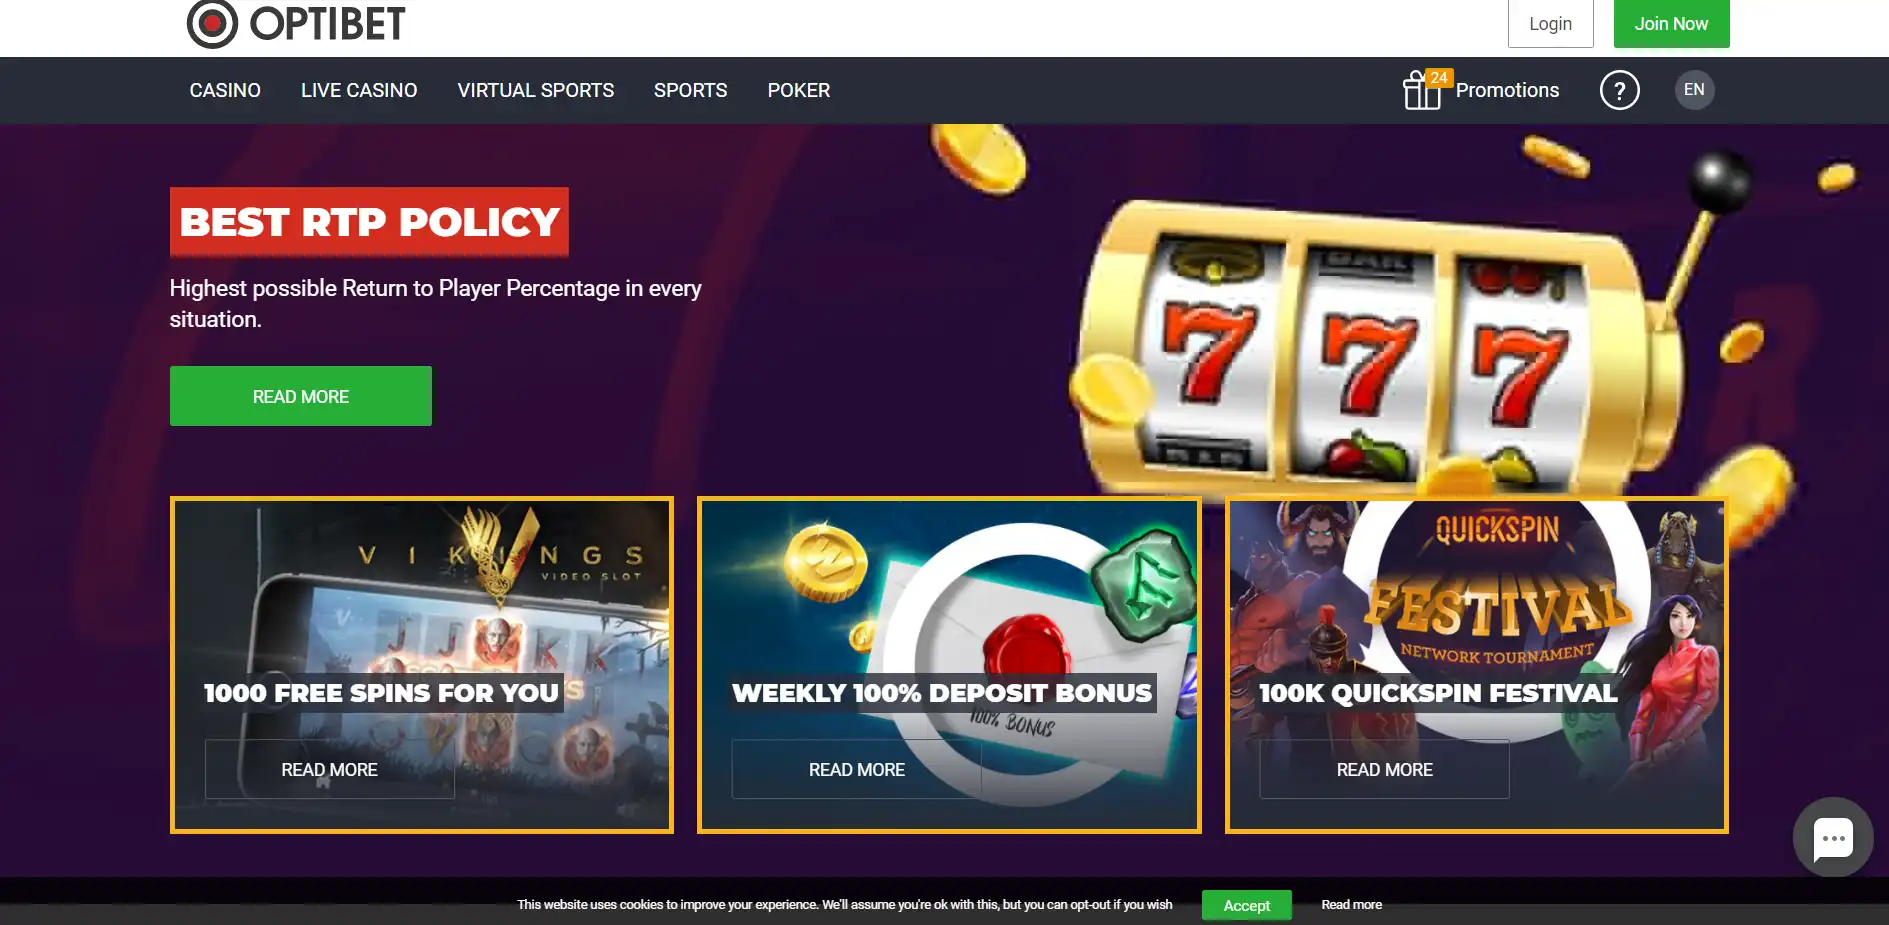Read more about 100K Quickspin Festival

click(x=1385, y=769)
